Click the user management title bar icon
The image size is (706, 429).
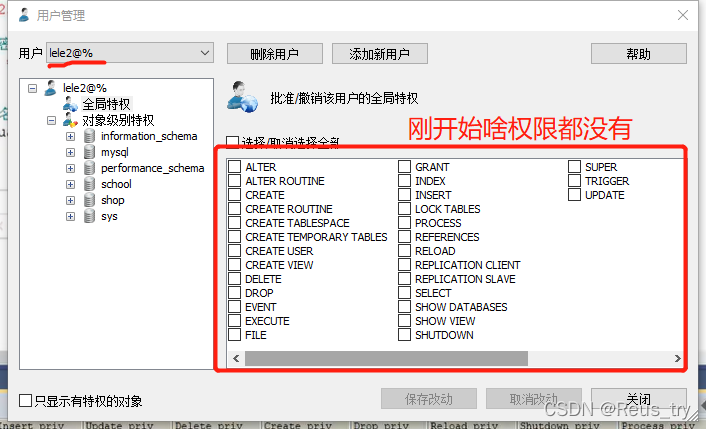24,15
